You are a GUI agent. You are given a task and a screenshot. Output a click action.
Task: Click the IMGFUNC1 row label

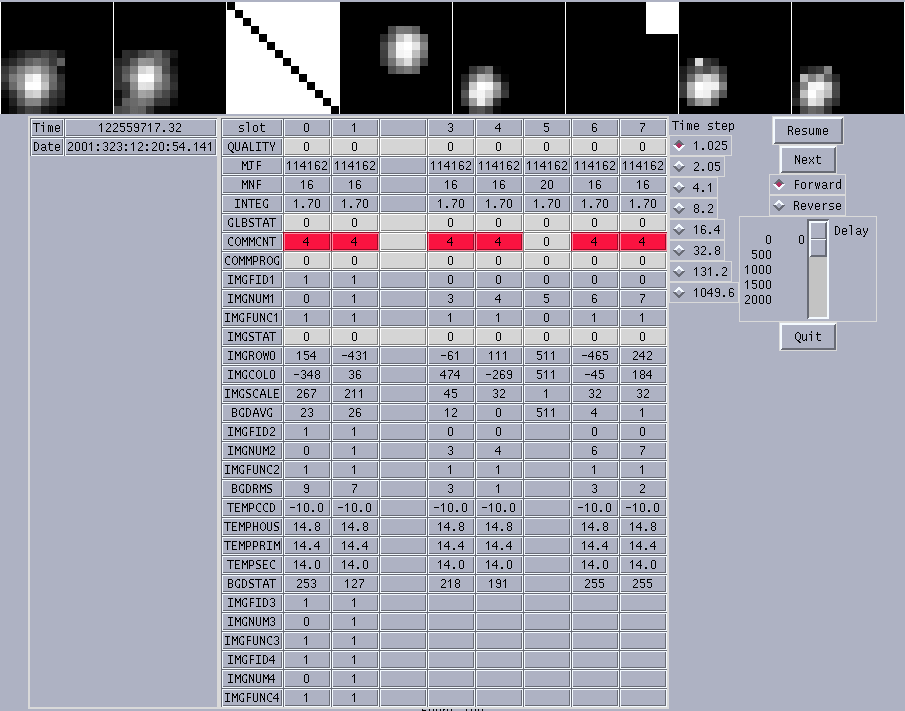(x=252, y=318)
